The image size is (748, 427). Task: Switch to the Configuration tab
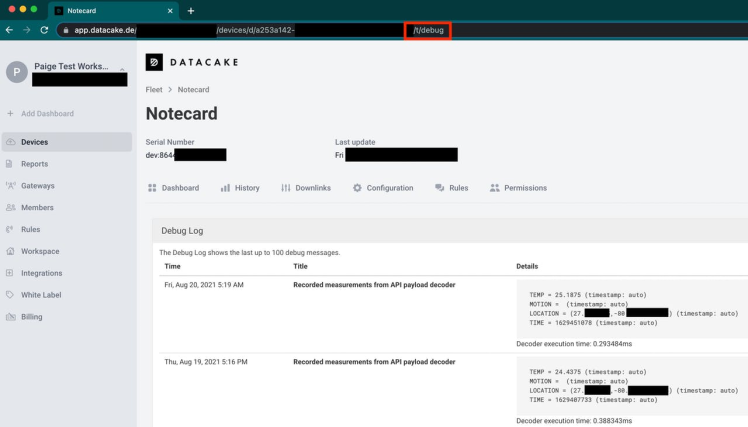pyautogui.click(x=383, y=188)
